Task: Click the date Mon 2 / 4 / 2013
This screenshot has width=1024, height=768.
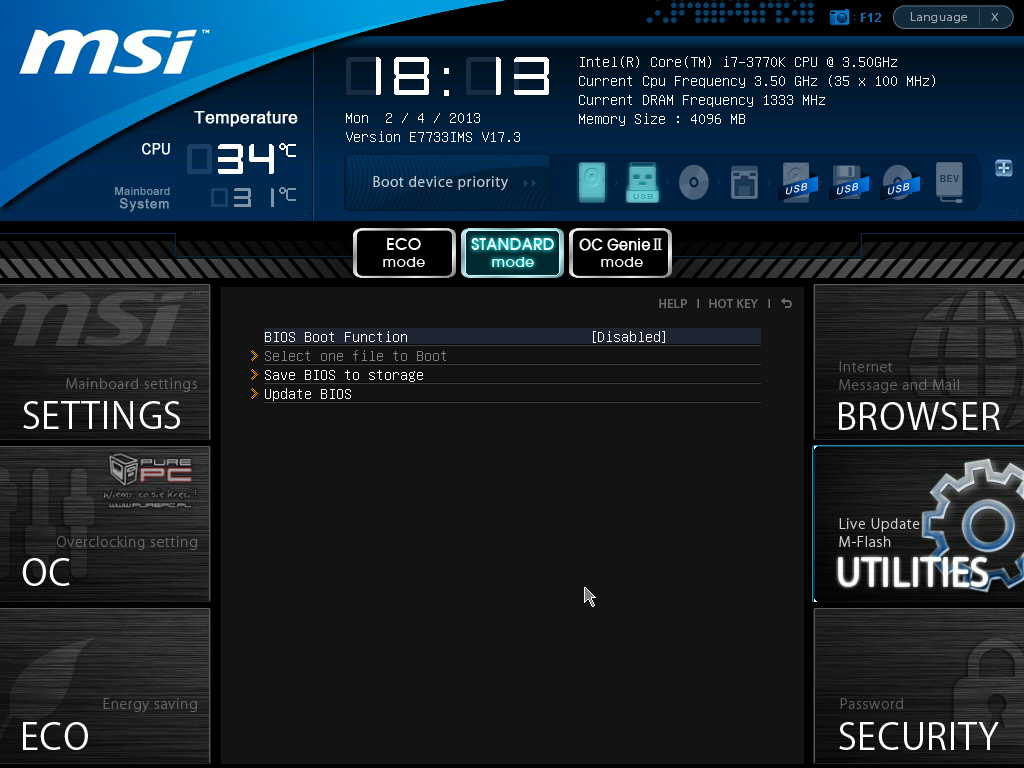Action: pyautogui.click(x=413, y=118)
